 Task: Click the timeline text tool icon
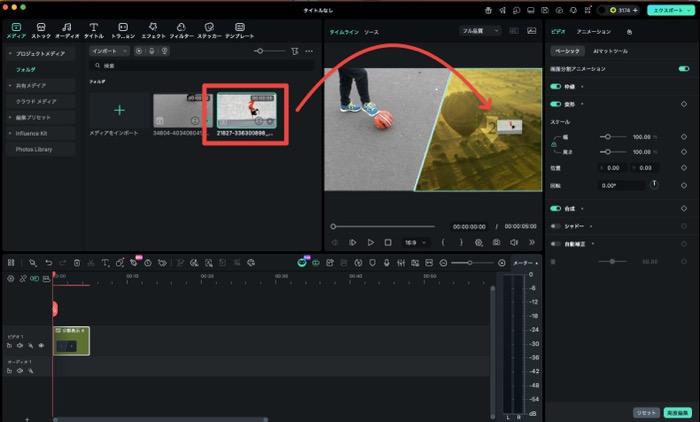[105, 263]
